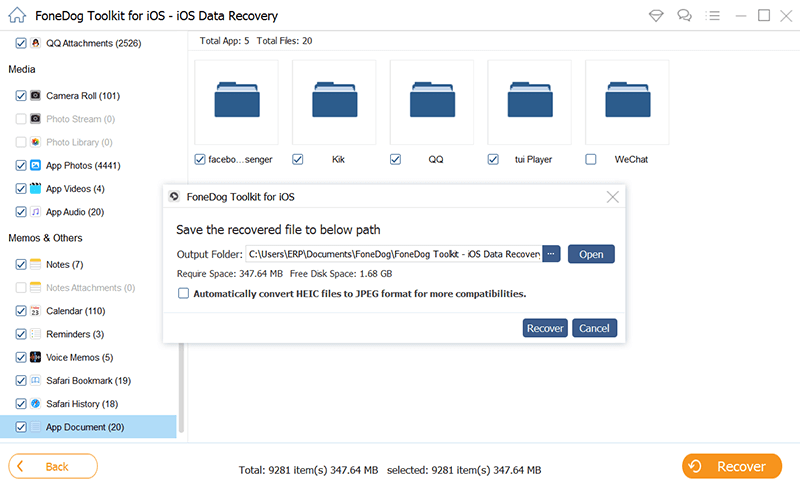Click the Output Folder path field

click(394, 254)
